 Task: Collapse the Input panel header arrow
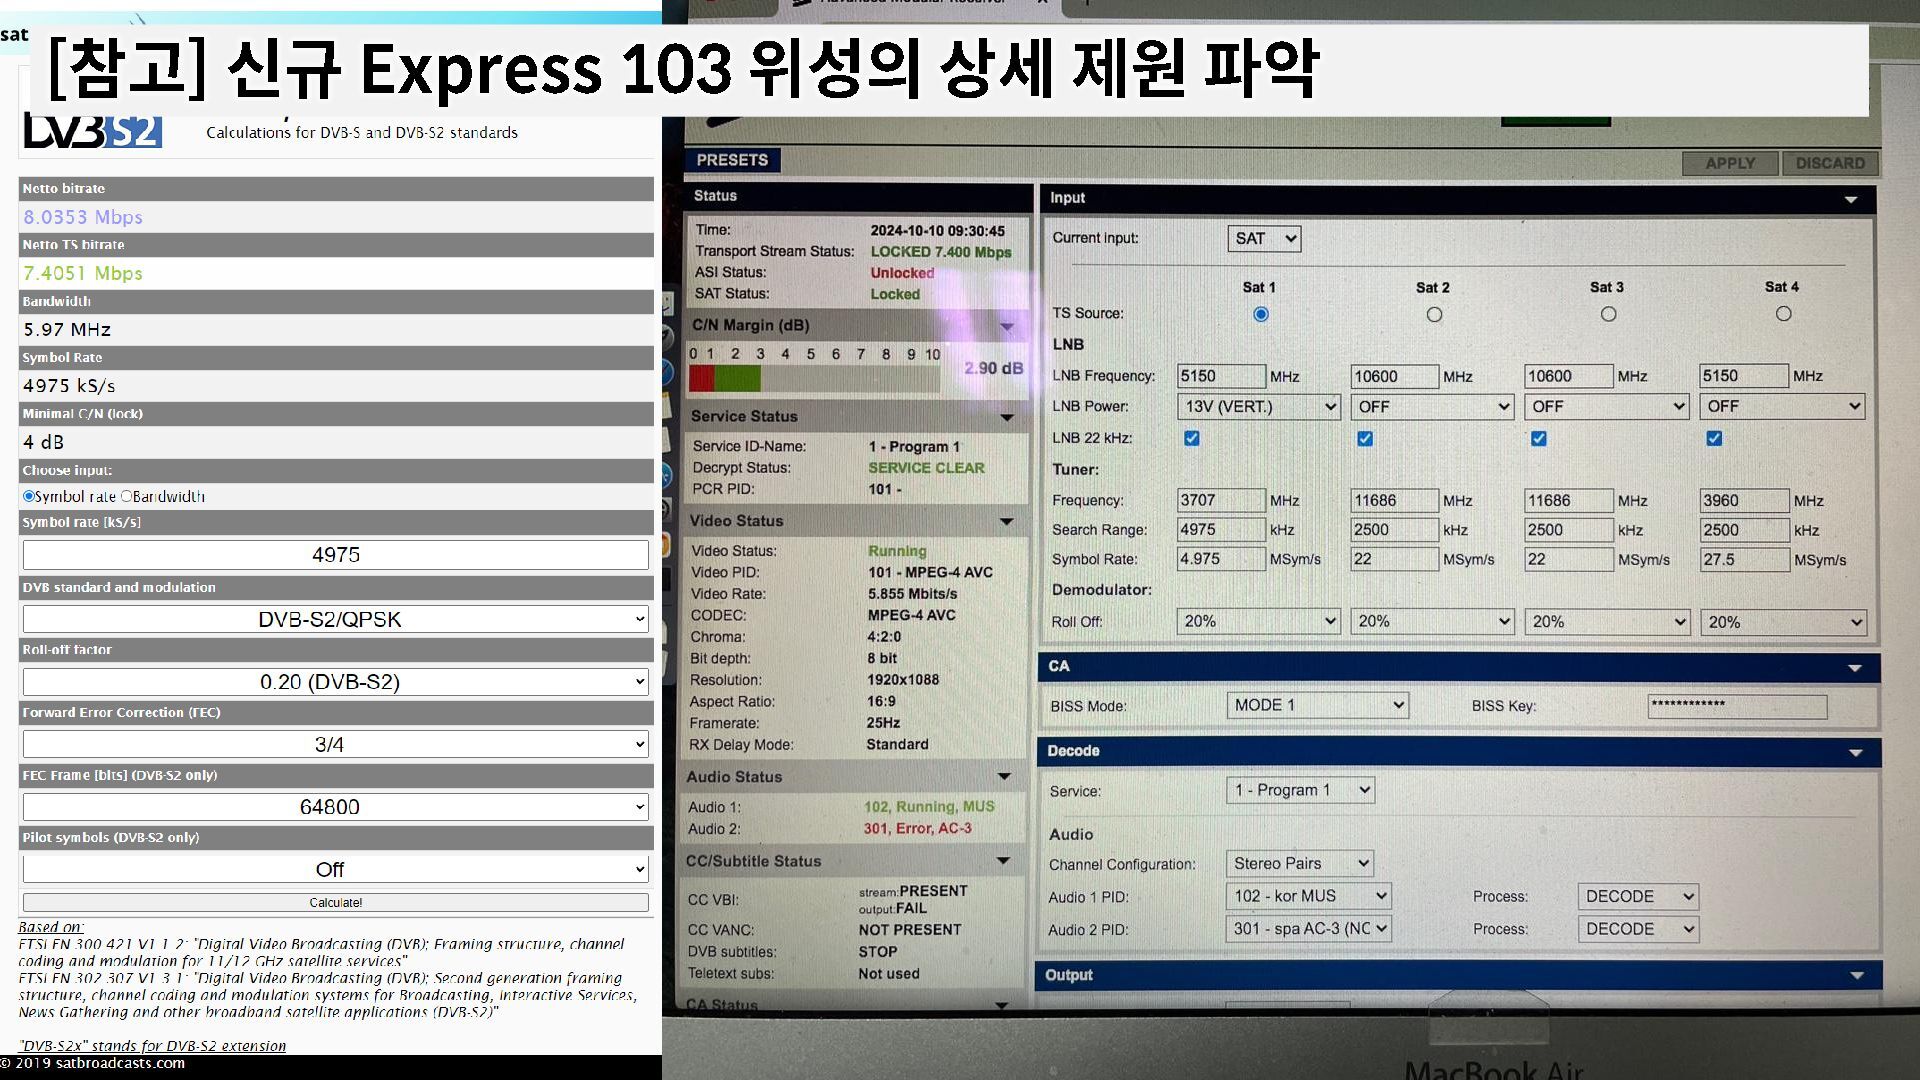coord(1851,199)
